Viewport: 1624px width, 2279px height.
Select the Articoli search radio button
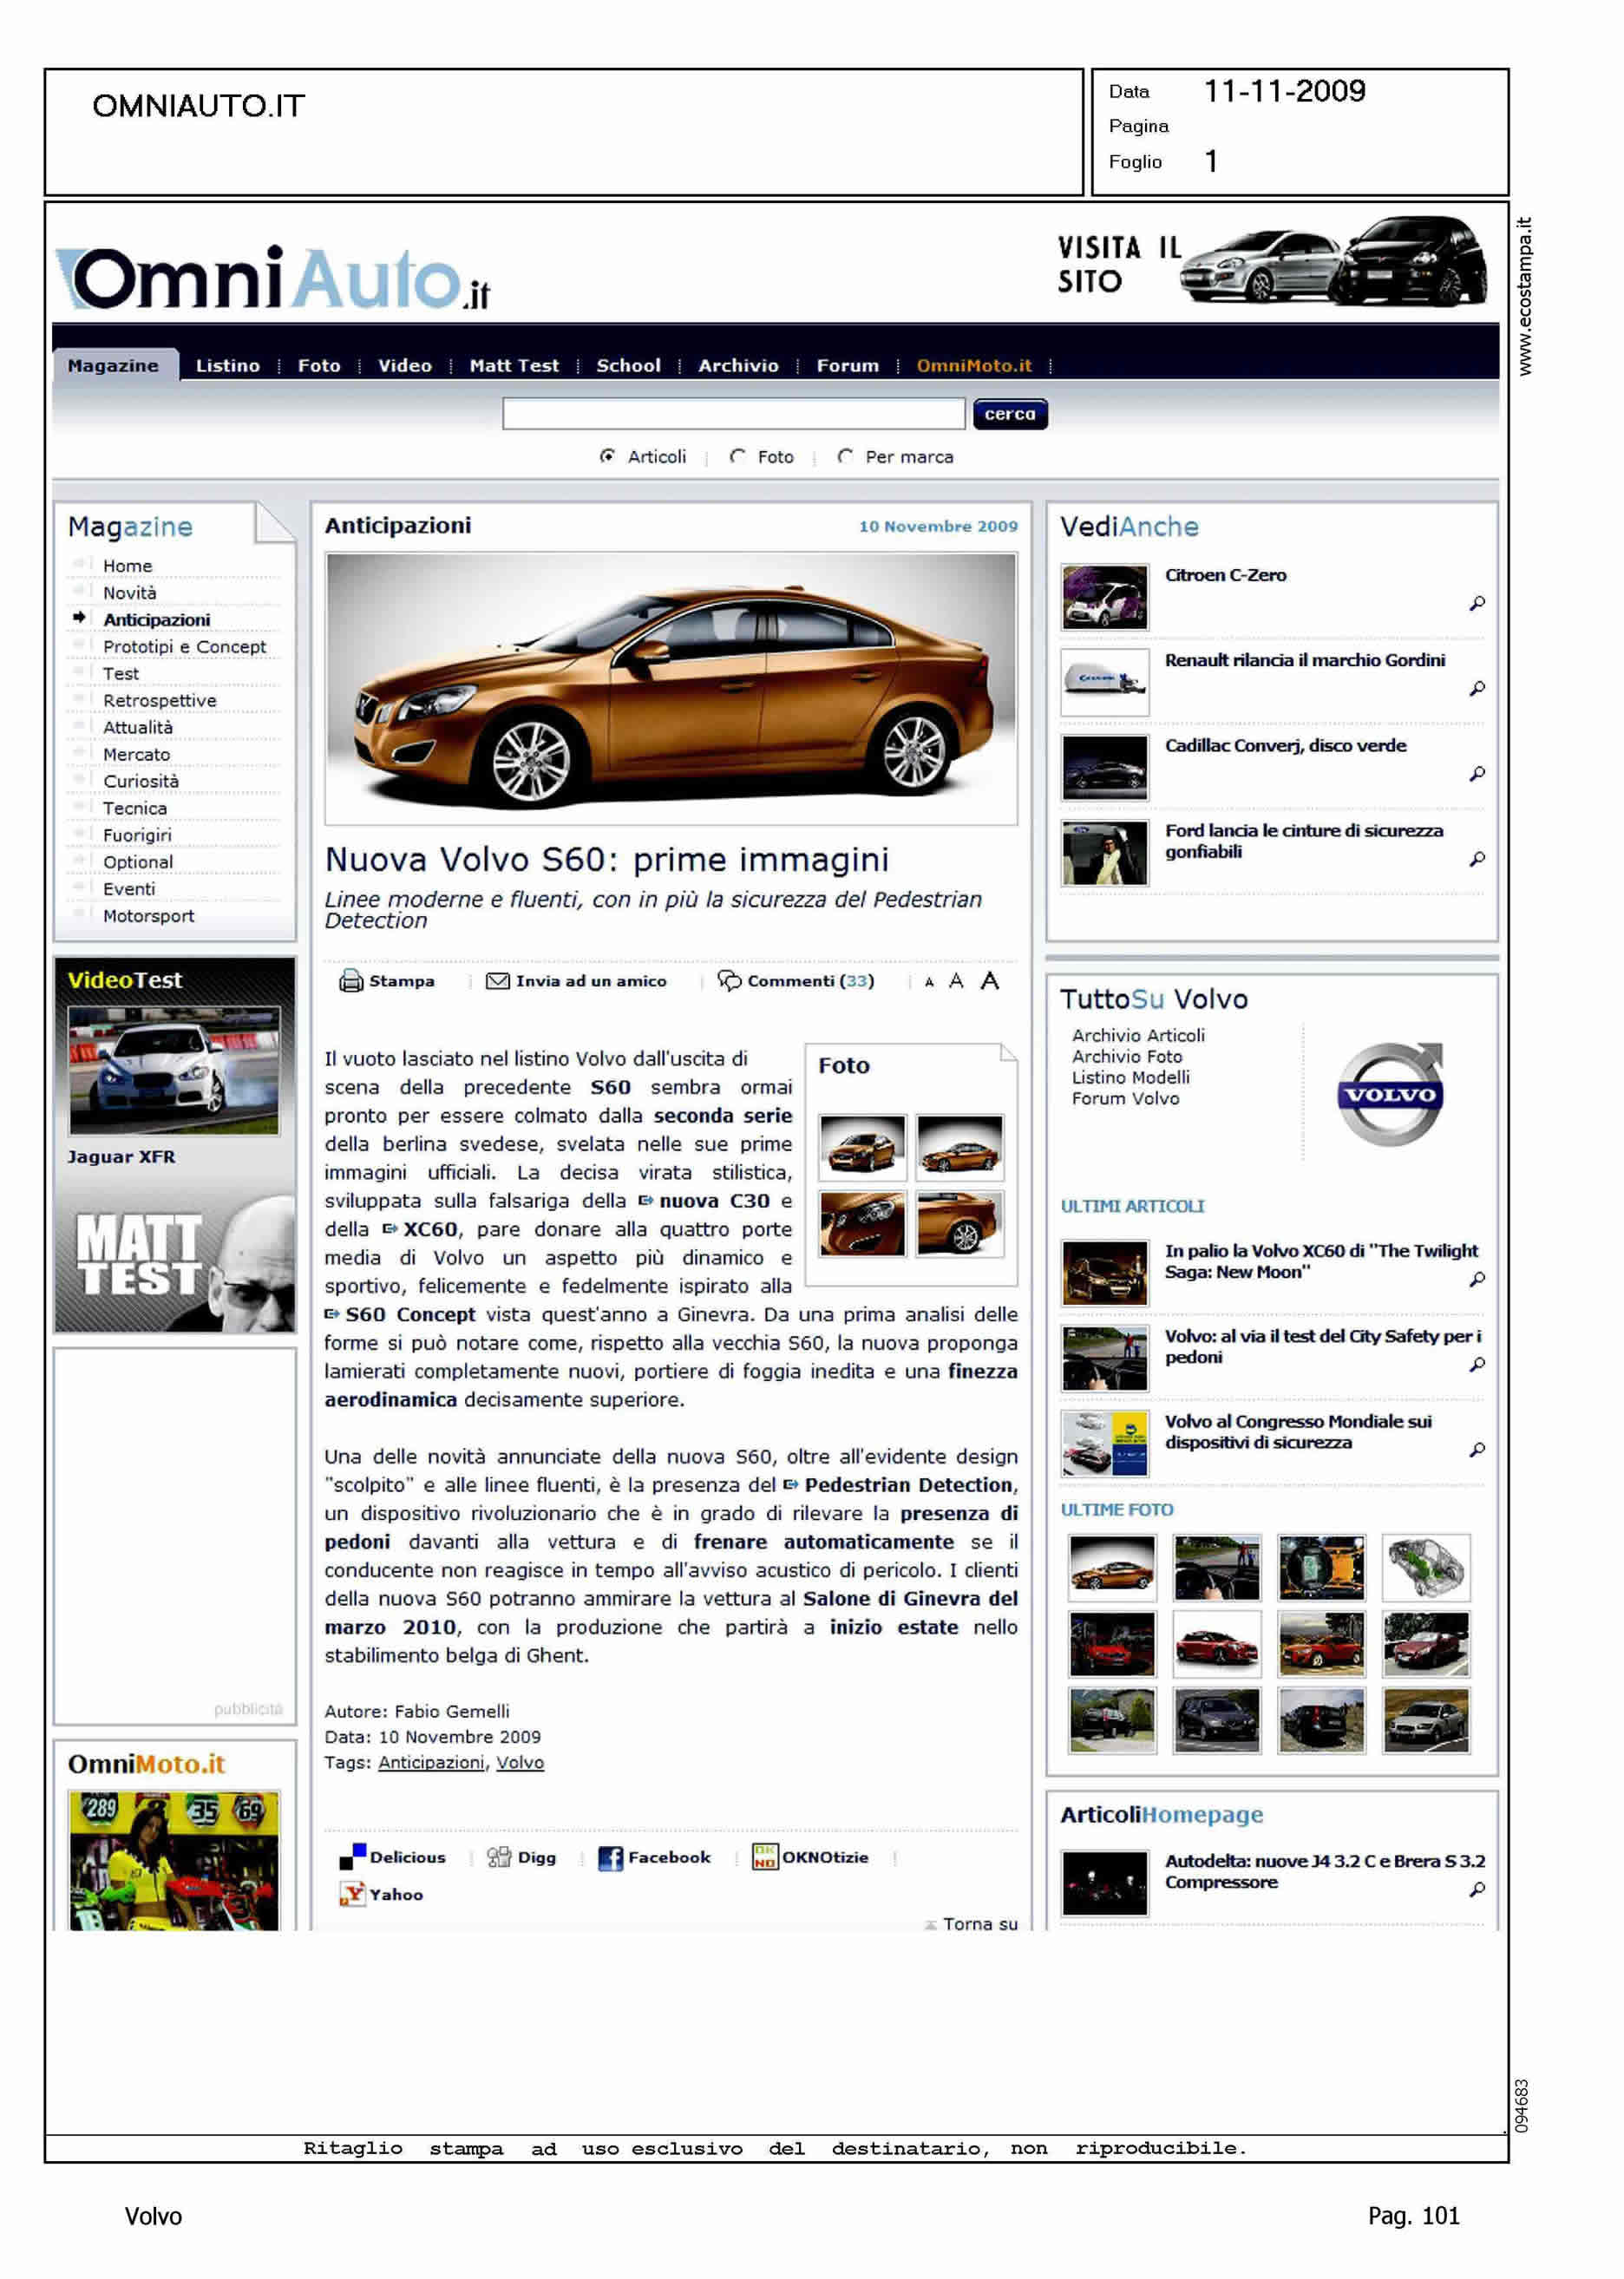607,457
